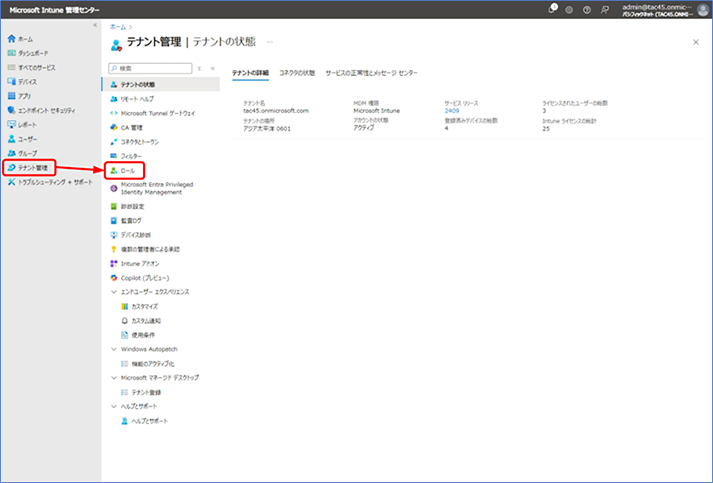
Task: Open the settings gear in top bar
Action: click(x=569, y=10)
